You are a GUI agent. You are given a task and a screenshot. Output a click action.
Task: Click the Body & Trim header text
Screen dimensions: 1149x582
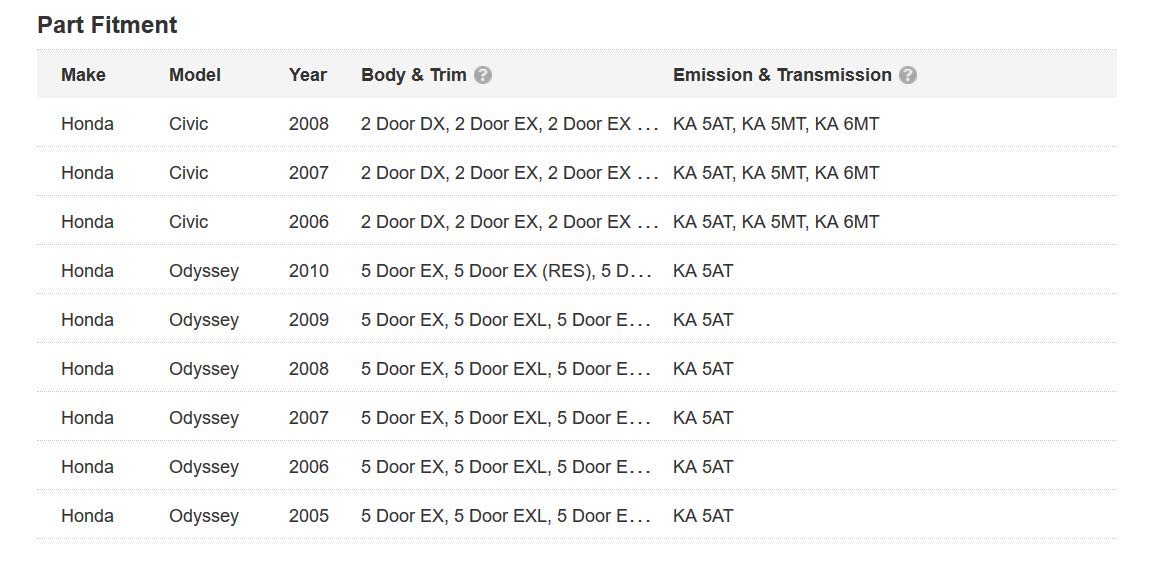(x=414, y=75)
